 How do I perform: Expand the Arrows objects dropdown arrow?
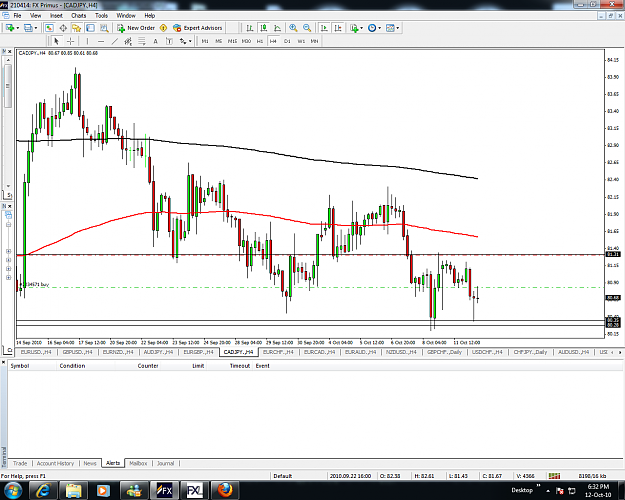[190, 41]
